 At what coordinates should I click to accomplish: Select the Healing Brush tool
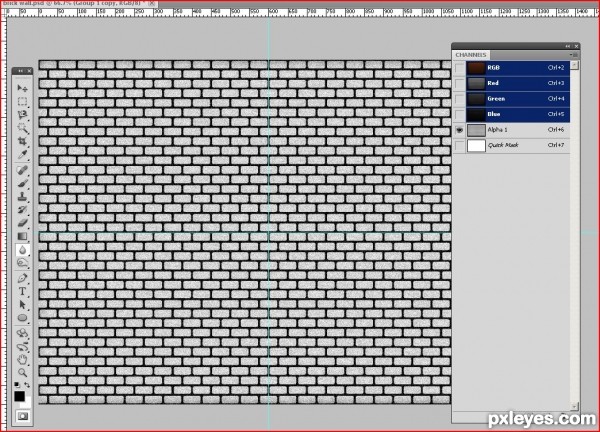[22, 170]
